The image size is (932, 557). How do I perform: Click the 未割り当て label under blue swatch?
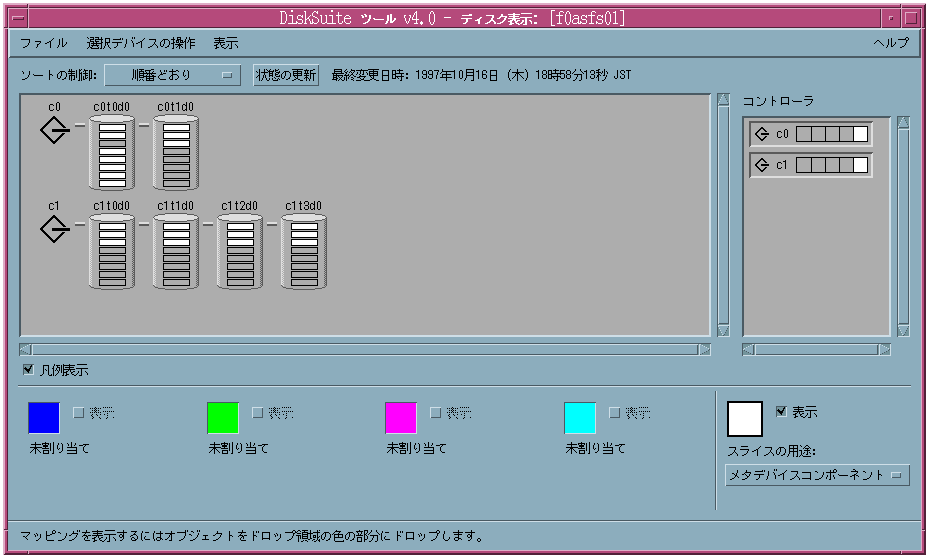(59, 449)
